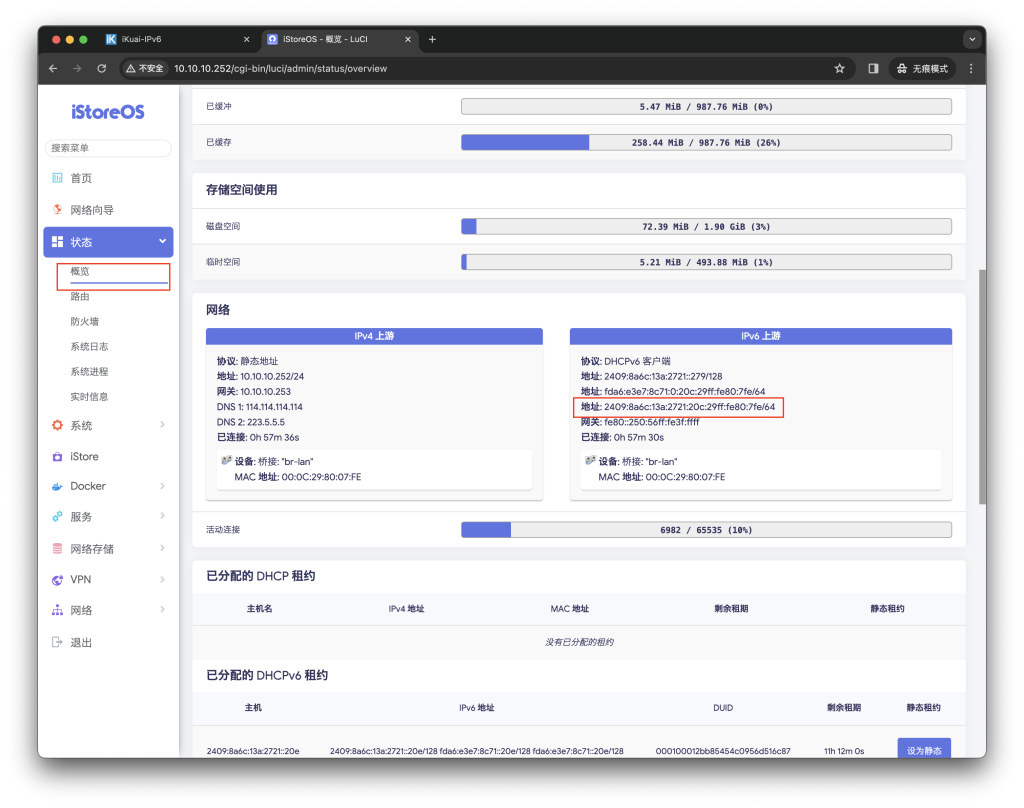The image size is (1024, 808).
Task: Click the IPv4 上游 header
Action: tap(374, 336)
